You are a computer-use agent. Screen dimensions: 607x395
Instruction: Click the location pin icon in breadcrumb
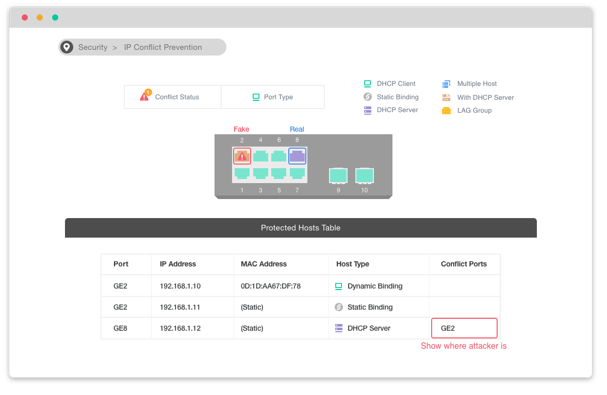[67, 47]
